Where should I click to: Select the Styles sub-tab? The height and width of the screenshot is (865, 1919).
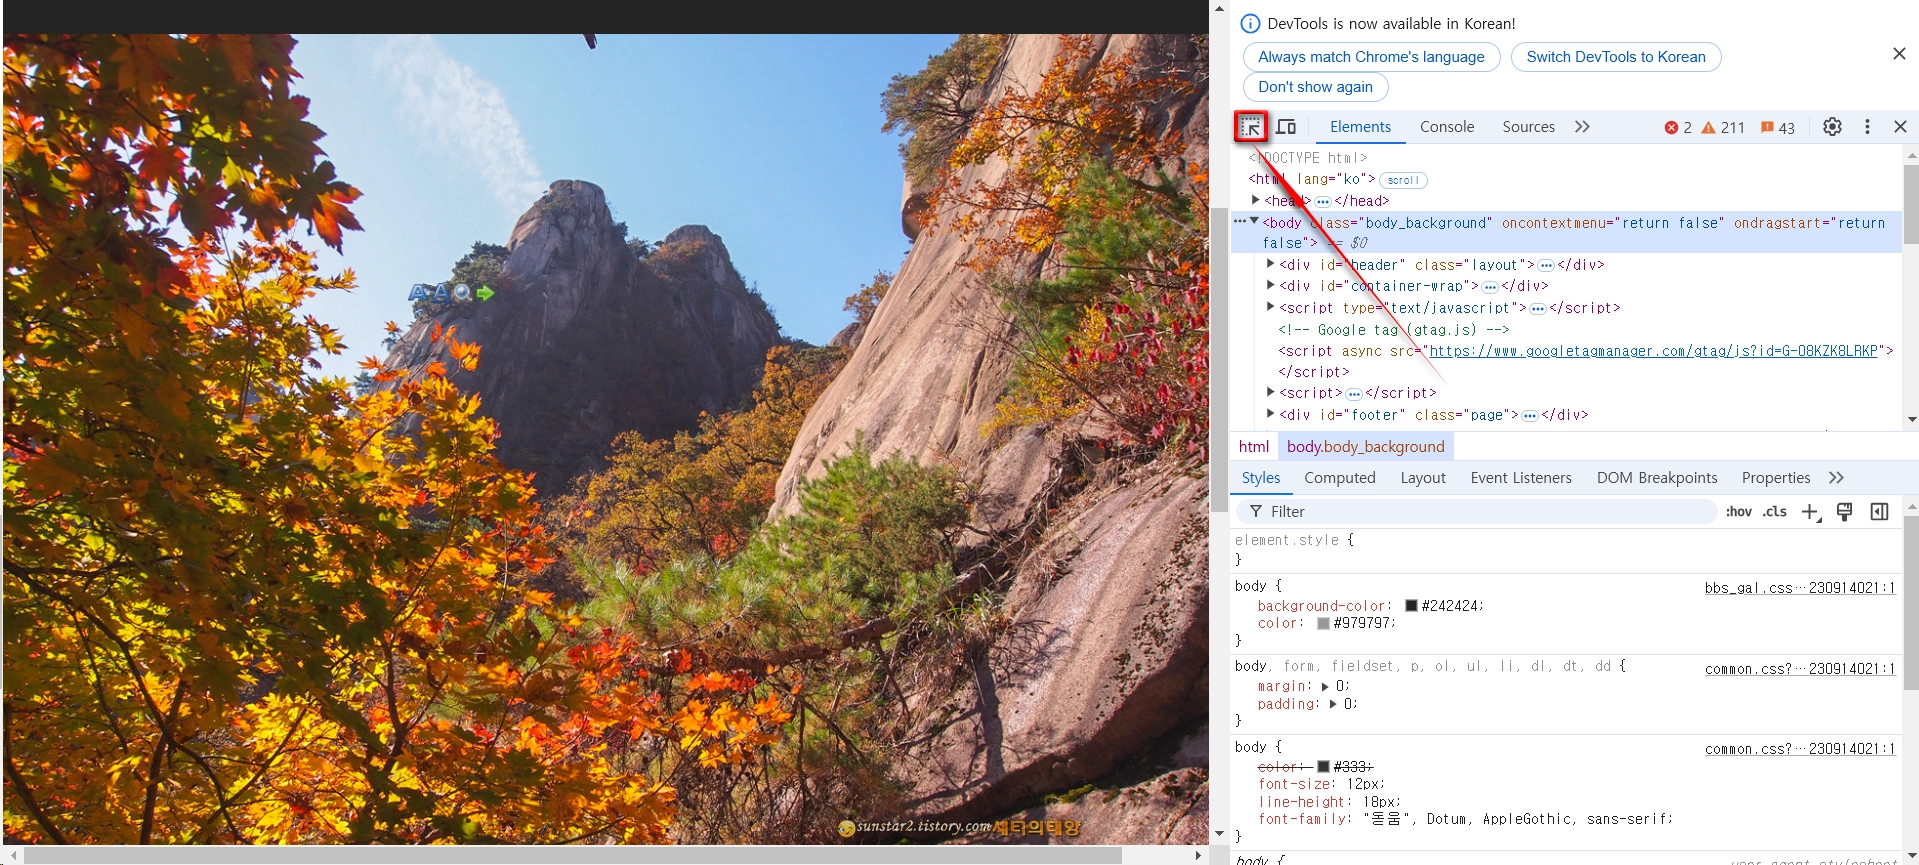pos(1261,478)
